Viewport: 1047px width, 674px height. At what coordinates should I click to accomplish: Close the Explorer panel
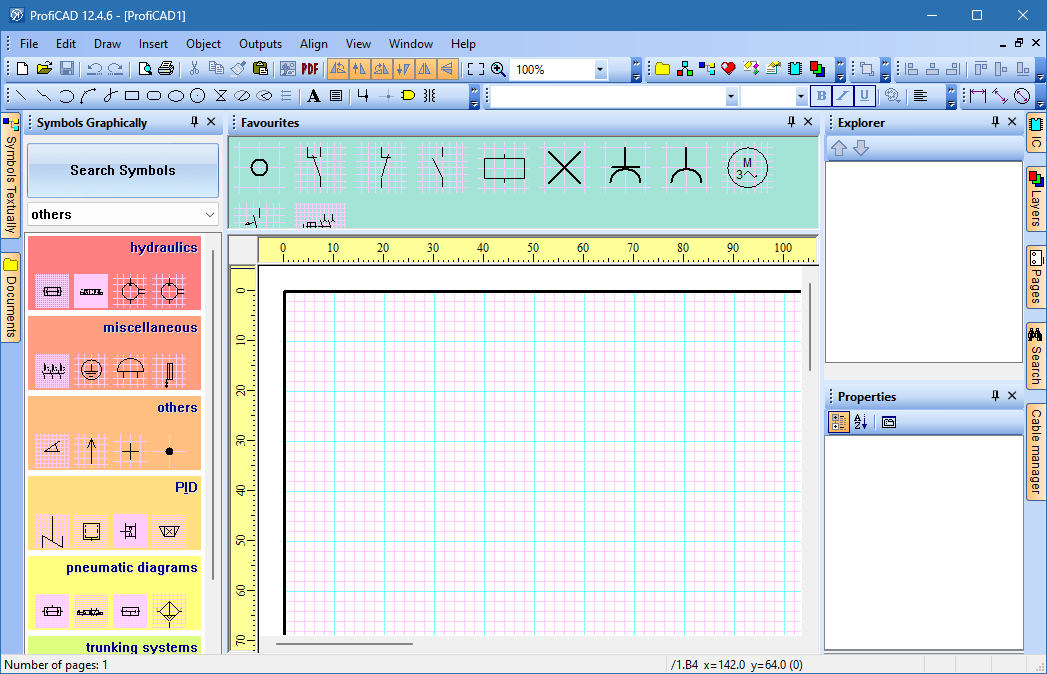pyautogui.click(x=1014, y=122)
